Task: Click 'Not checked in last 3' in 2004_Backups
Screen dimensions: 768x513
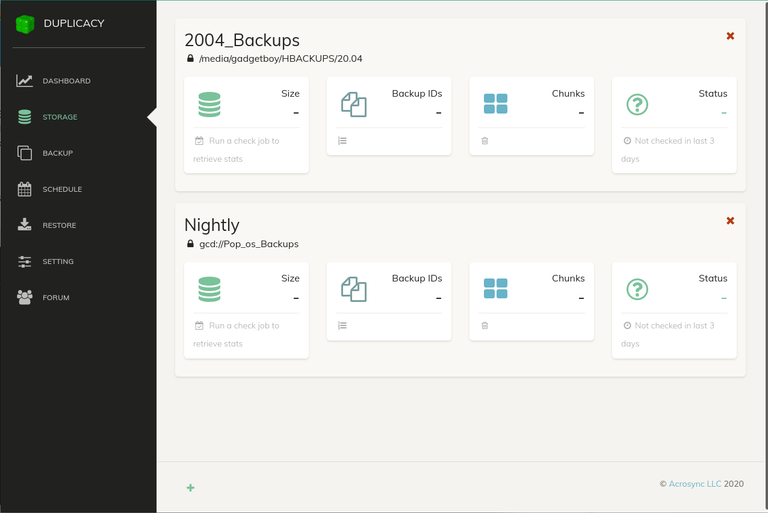Action: coord(674,141)
